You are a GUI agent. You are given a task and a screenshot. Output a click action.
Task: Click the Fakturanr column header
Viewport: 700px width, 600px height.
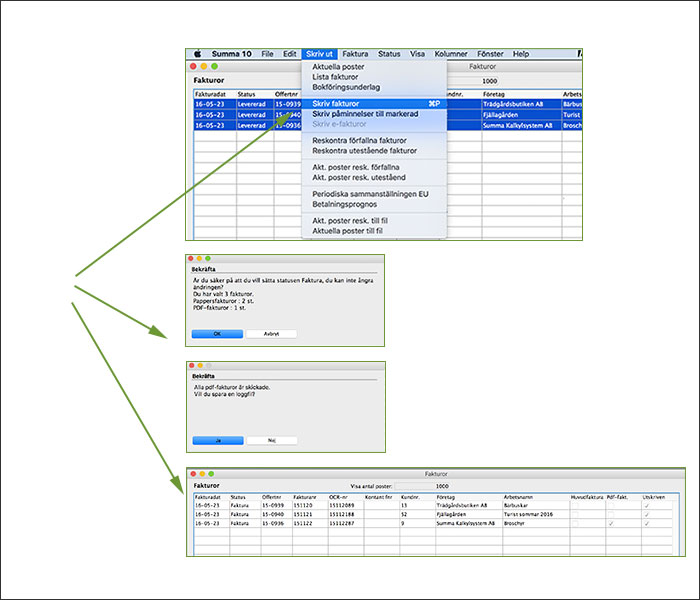(x=310, y=497)
